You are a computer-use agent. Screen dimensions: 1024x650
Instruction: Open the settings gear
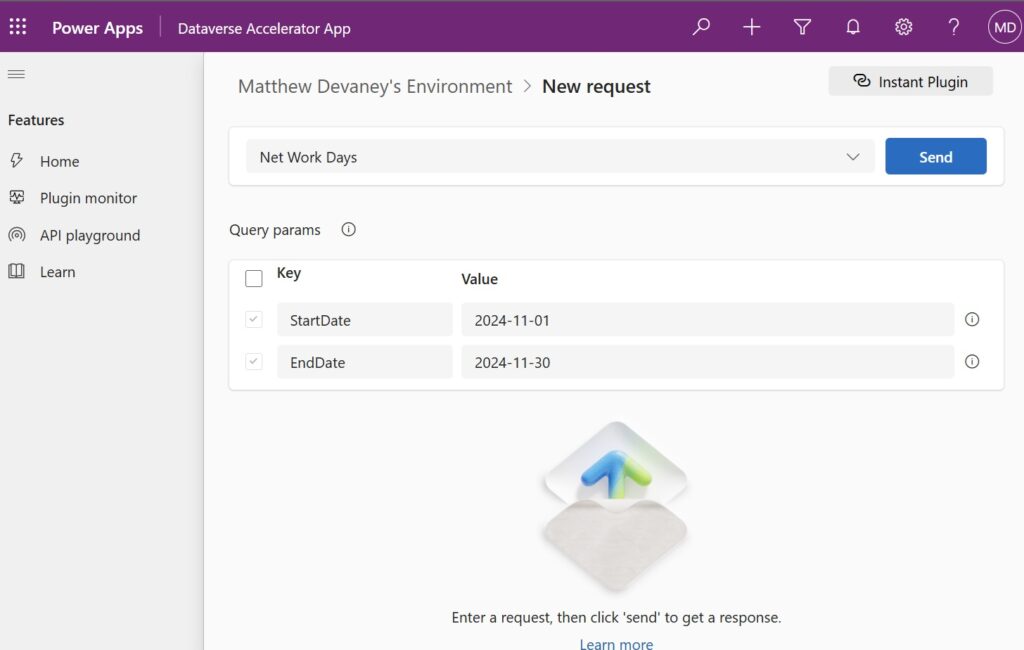(903, 27)
